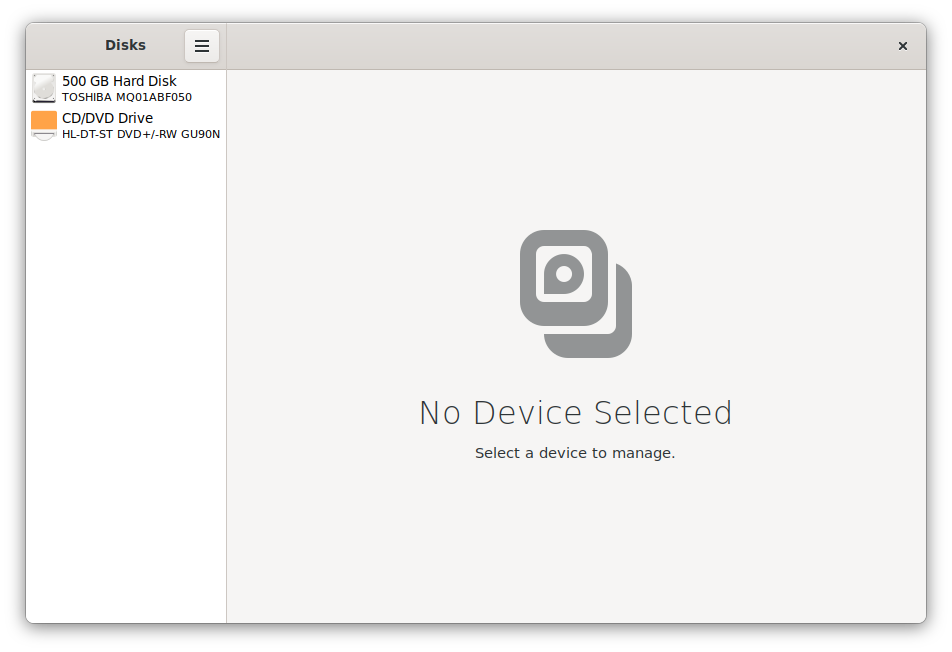952x652 pixels.
Task: Open the Disks hamburger menu
Action: click(x=202, y=46)
